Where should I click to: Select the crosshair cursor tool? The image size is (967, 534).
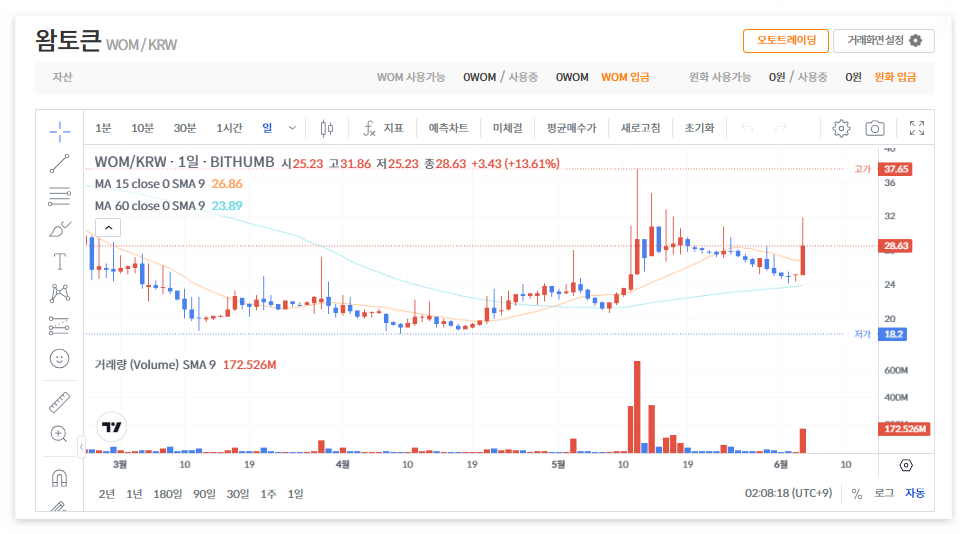60,131
